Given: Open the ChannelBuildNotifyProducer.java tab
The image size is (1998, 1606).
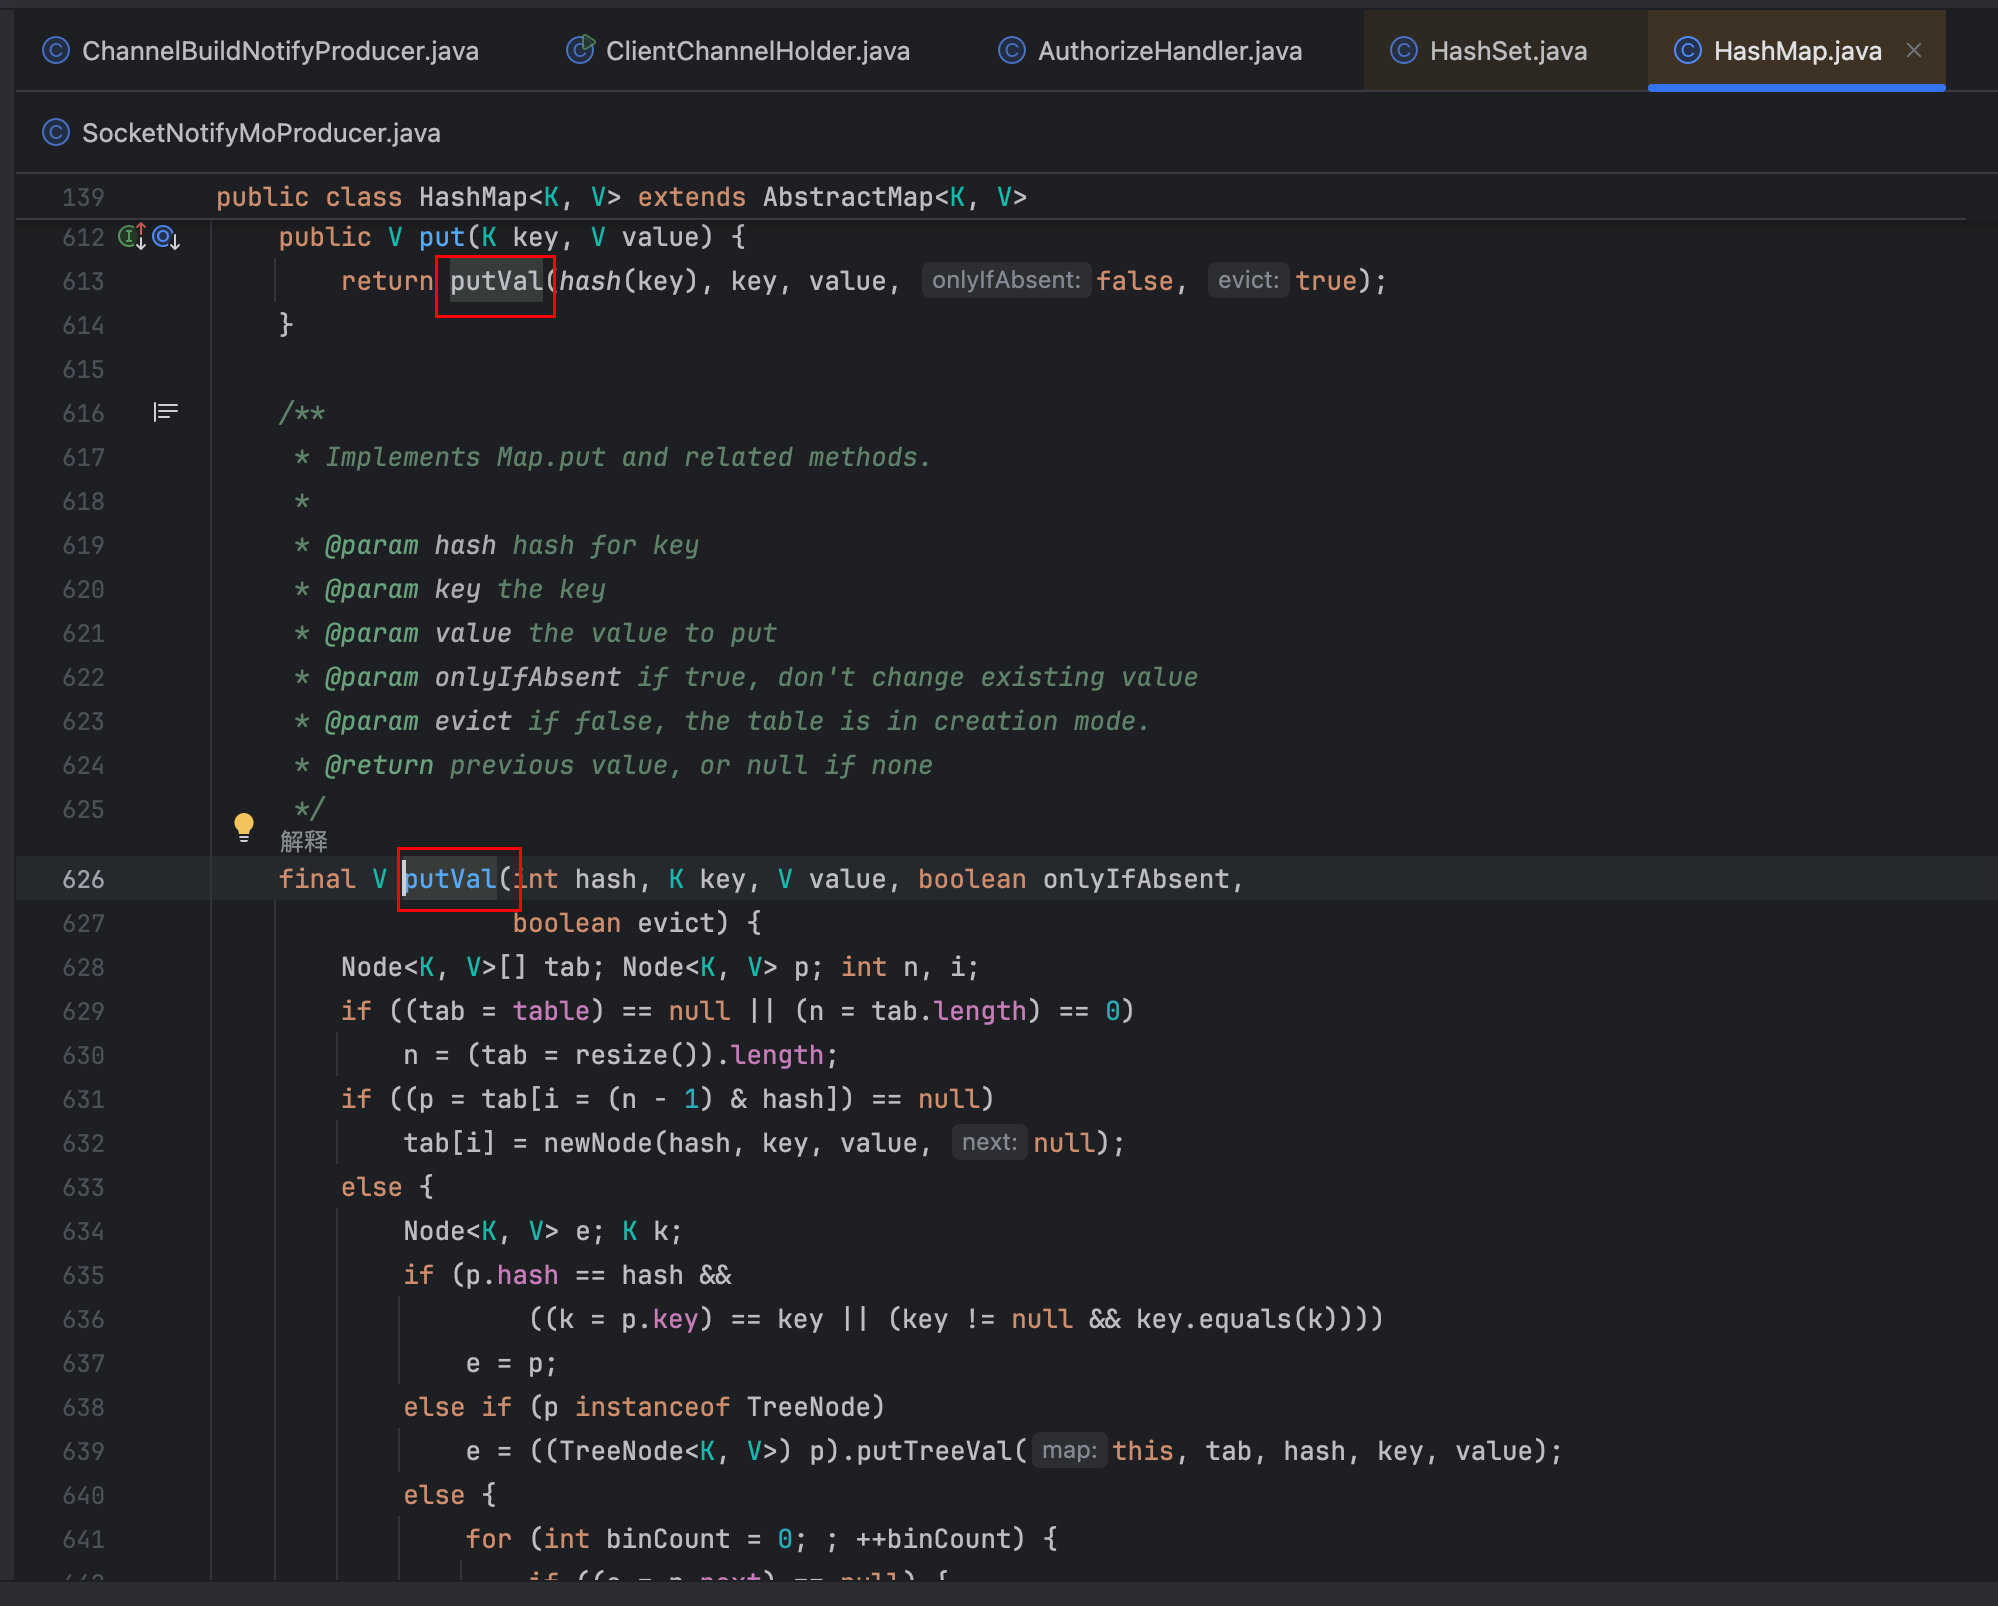Looking at the screenshot, I should point(279,51).
